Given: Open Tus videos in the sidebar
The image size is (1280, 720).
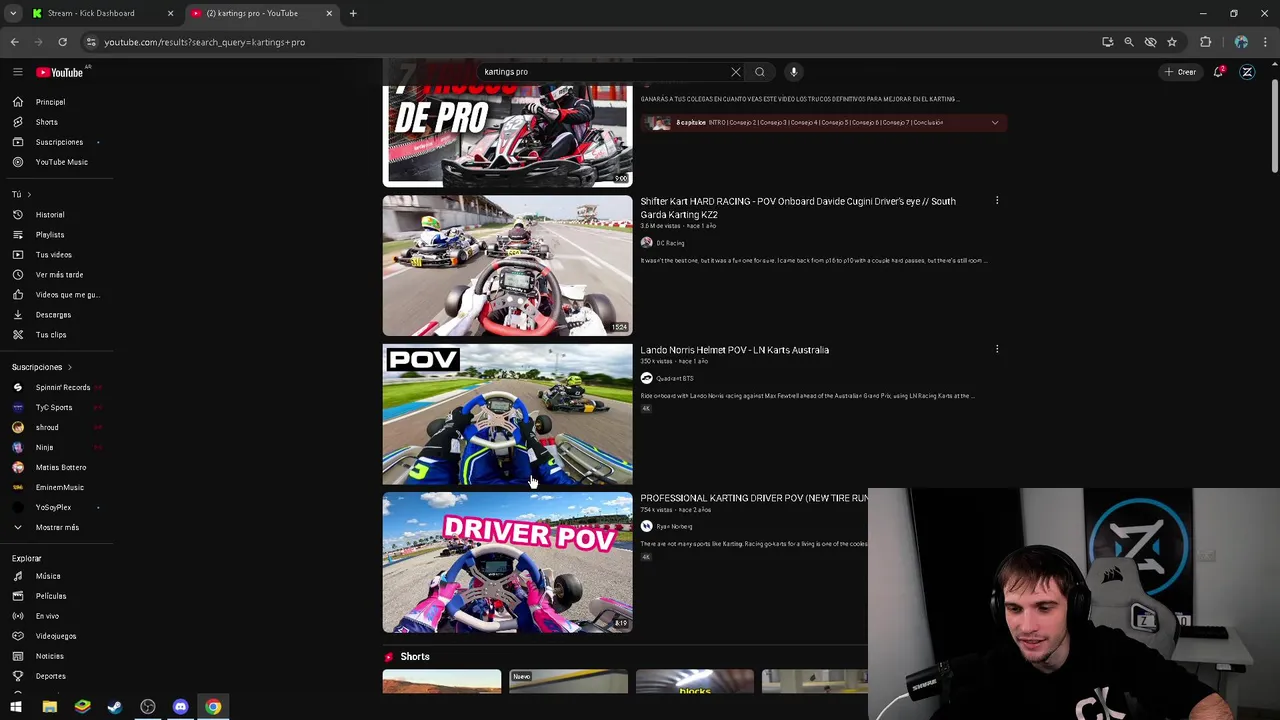Looking at the screenshot, I should [x=53, y=255].
